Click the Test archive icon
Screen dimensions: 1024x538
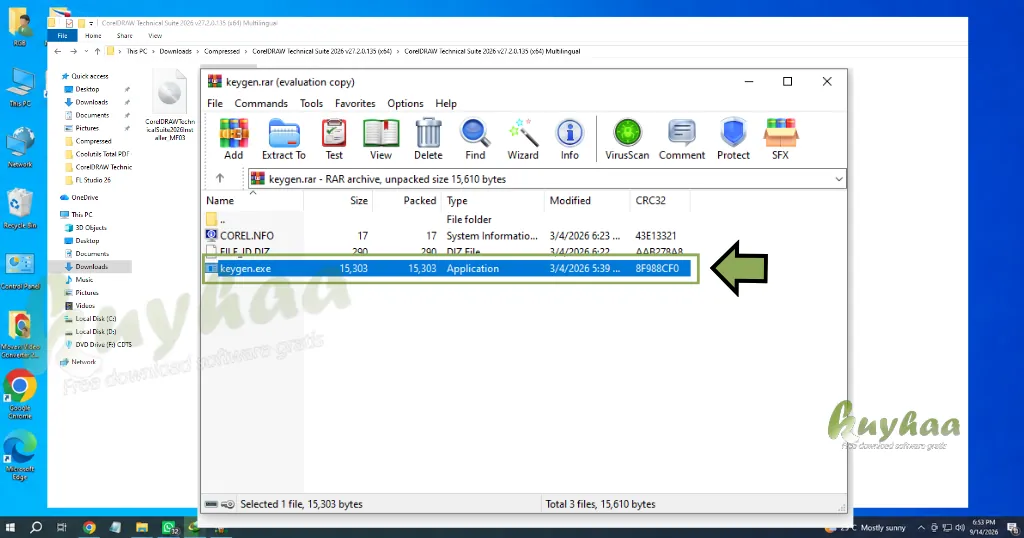[334, 139]
